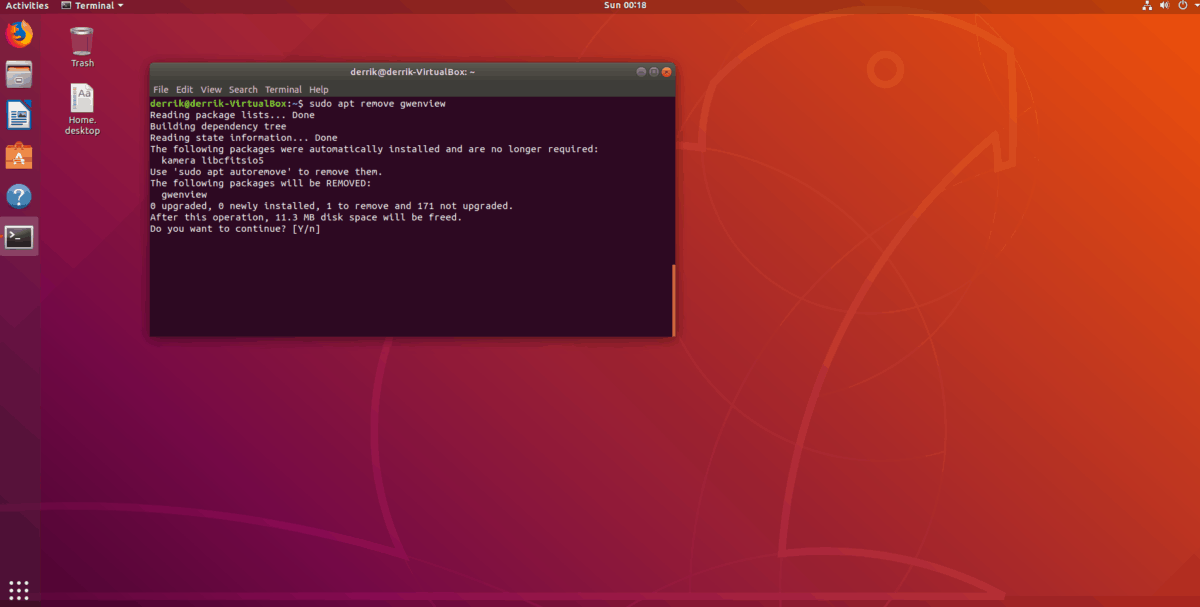Click Activities in the top bar

(x=26, y=5)
